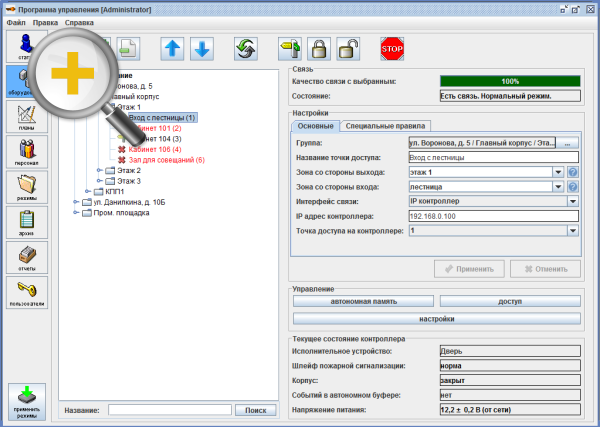Screen dimensions: 600x427
Task: Click the closed padlock toolbar icon
Action: (x=319, y=48)
